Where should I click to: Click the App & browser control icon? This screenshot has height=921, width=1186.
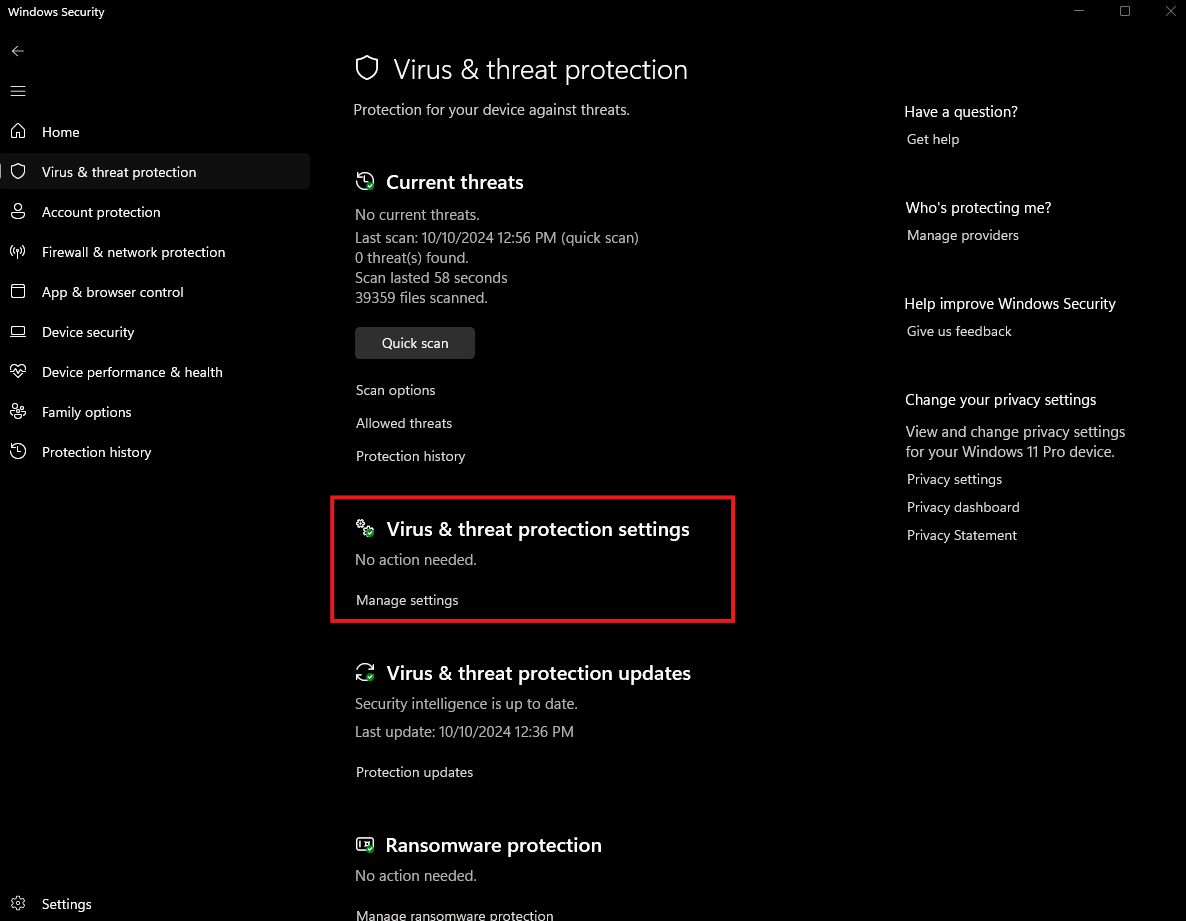click(18, 292)
